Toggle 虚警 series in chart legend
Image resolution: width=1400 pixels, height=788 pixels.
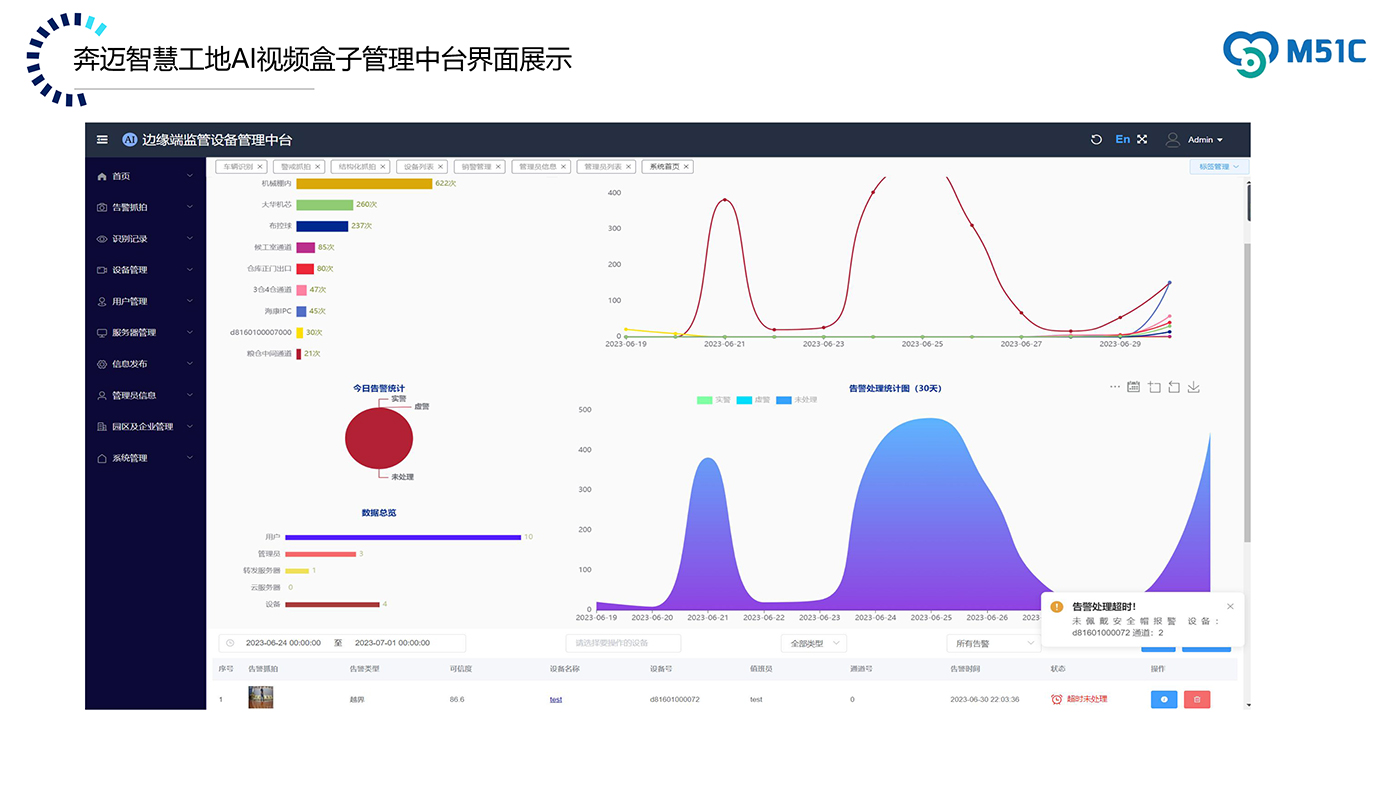pos(752,400)
